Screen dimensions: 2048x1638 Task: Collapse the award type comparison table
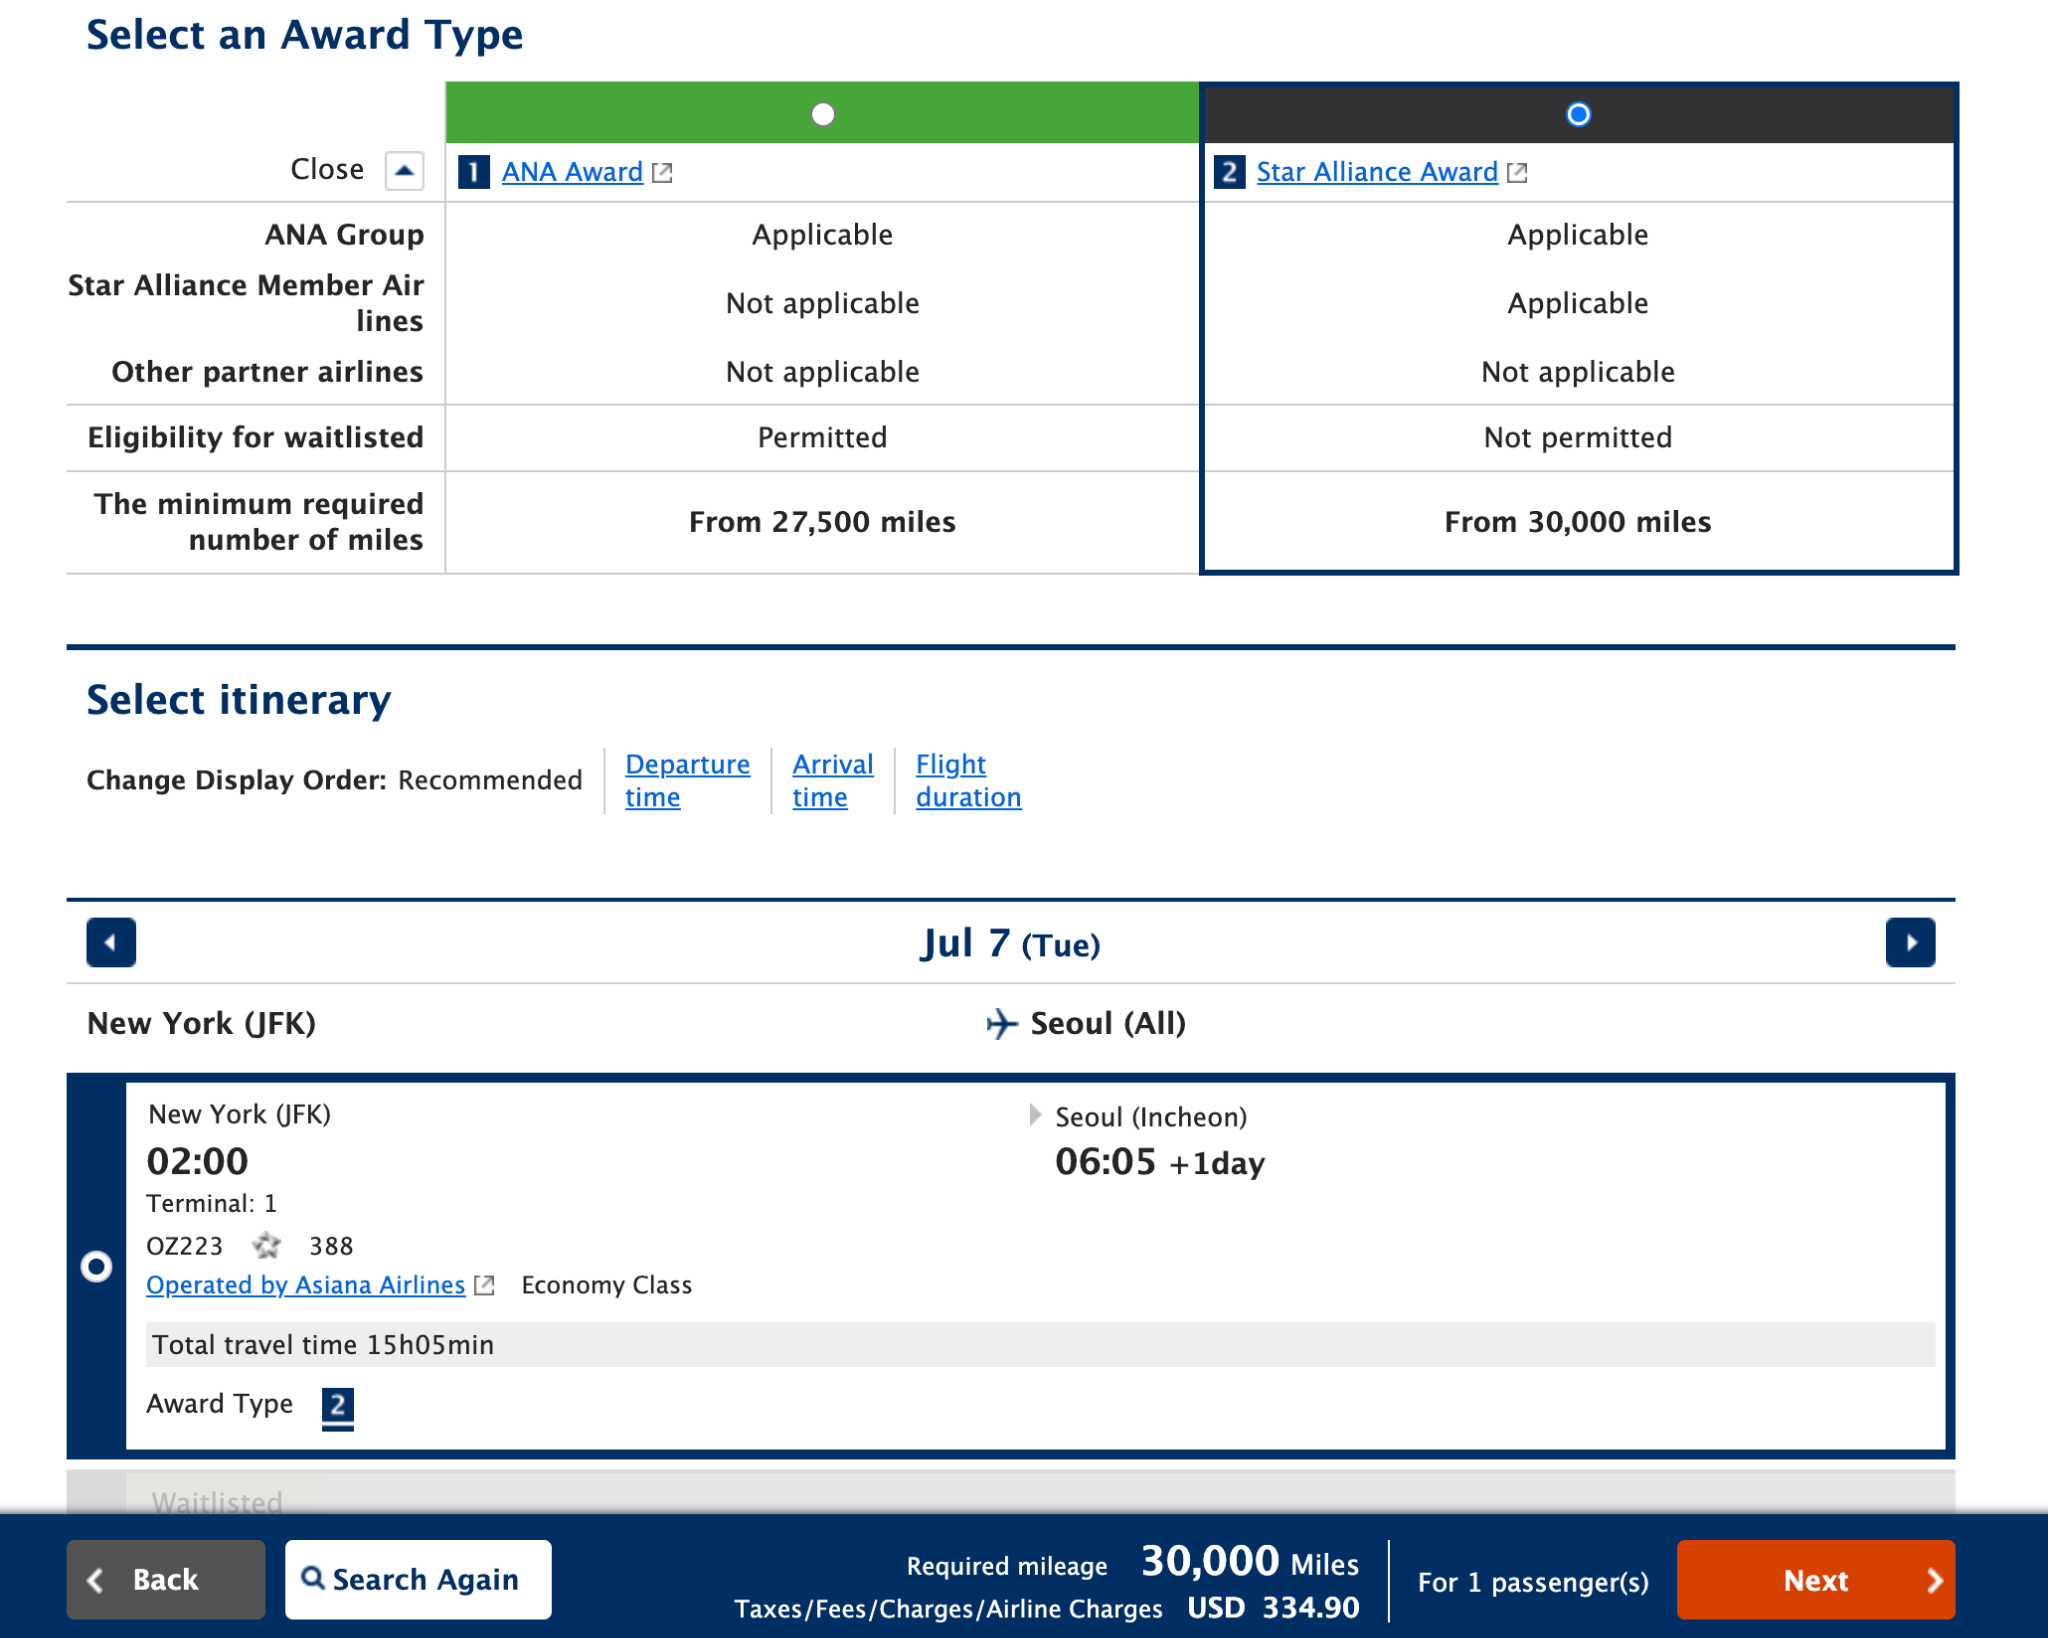click(x=404, y=170)
